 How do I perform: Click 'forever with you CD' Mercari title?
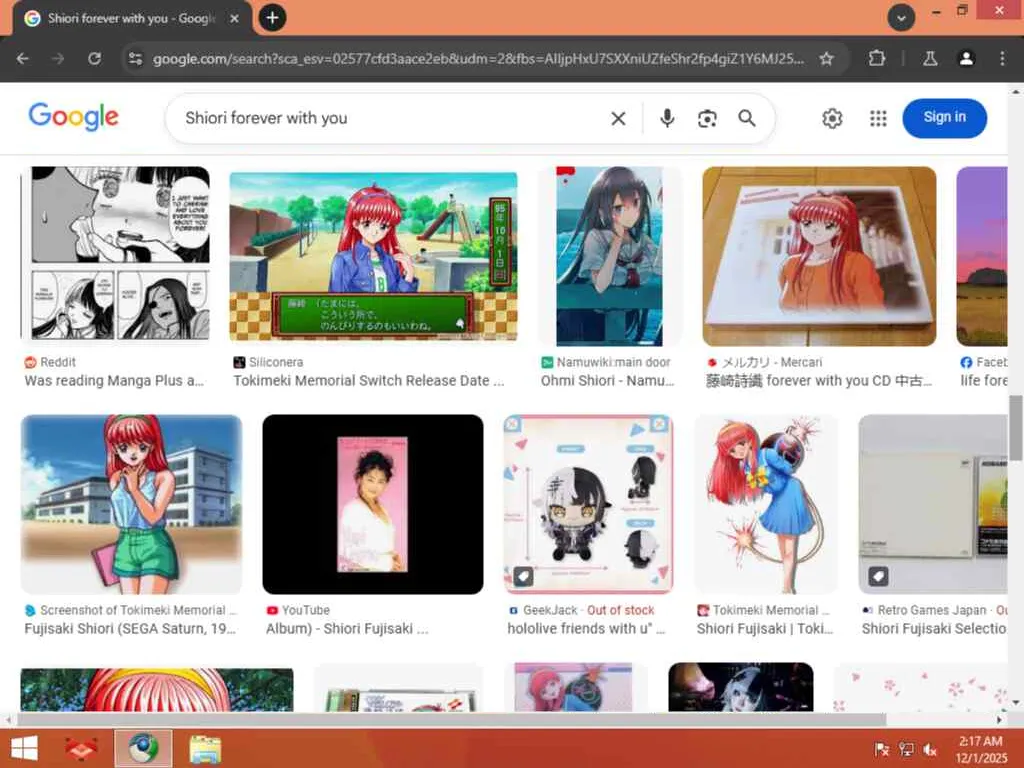[819, 381]
